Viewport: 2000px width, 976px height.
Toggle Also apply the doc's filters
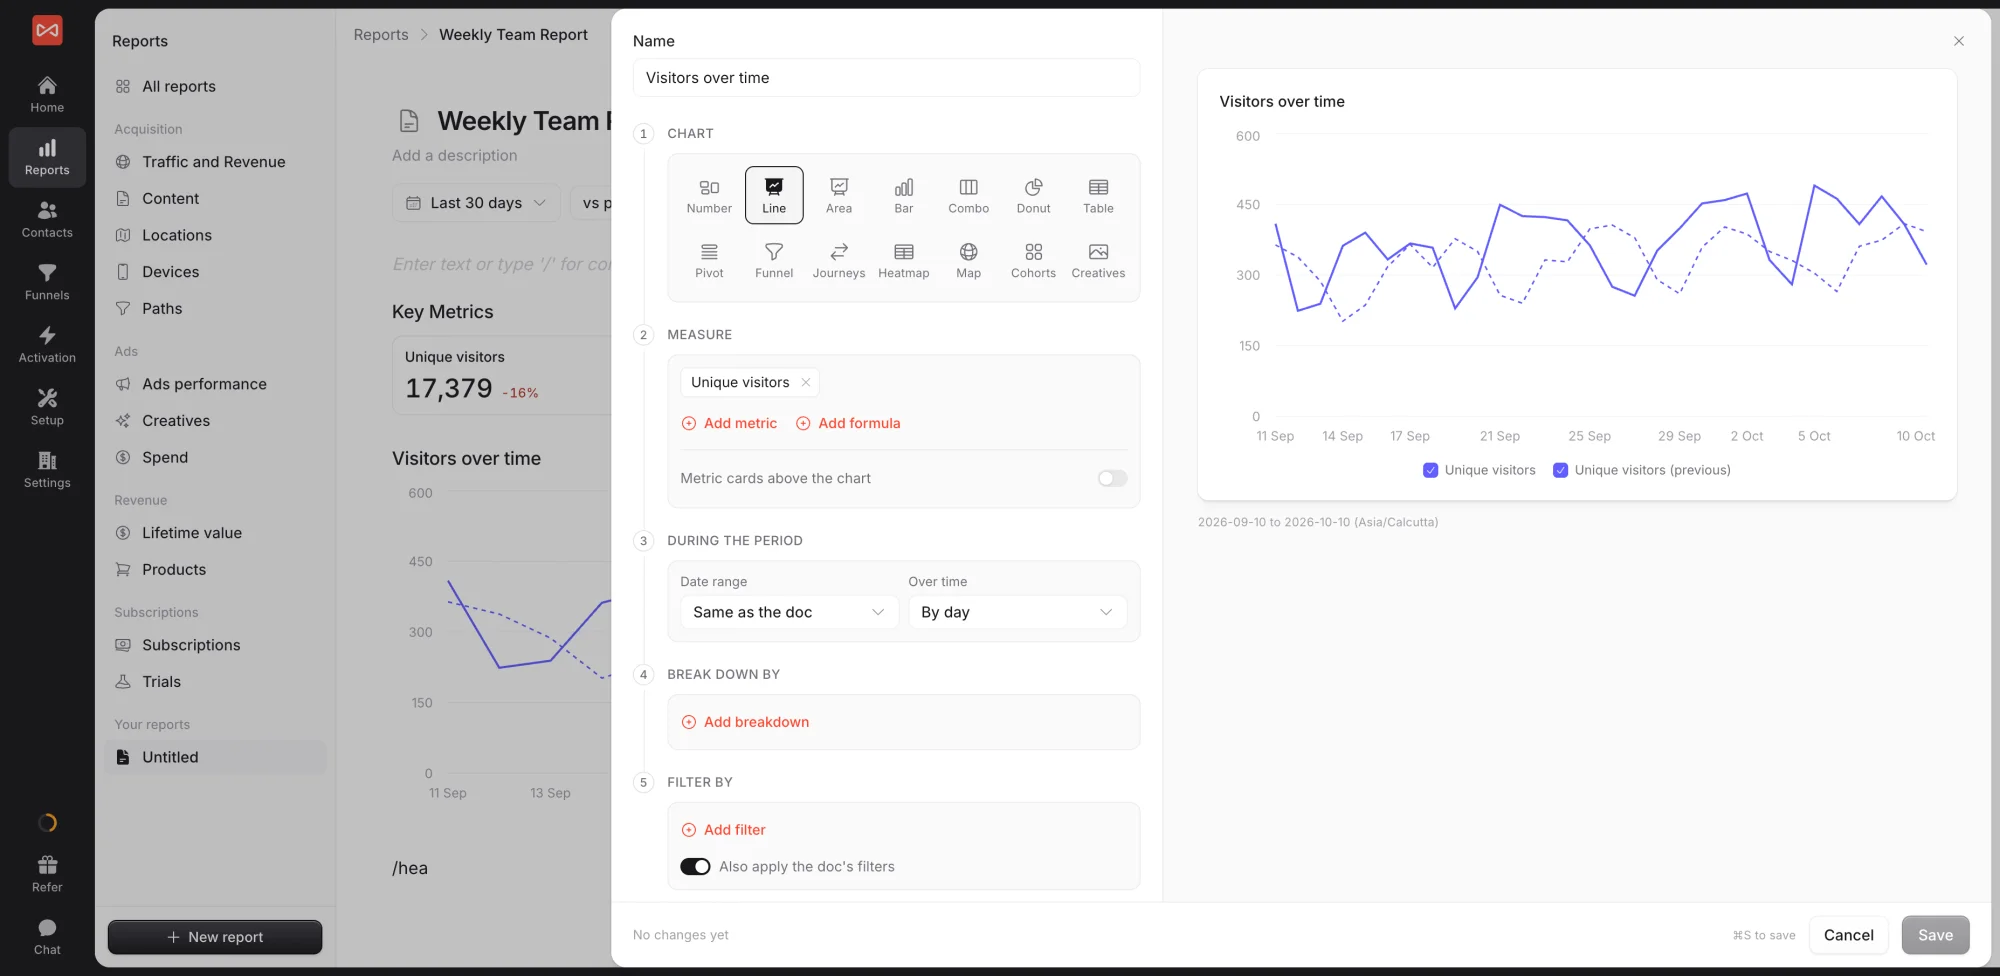coord(695,867)
